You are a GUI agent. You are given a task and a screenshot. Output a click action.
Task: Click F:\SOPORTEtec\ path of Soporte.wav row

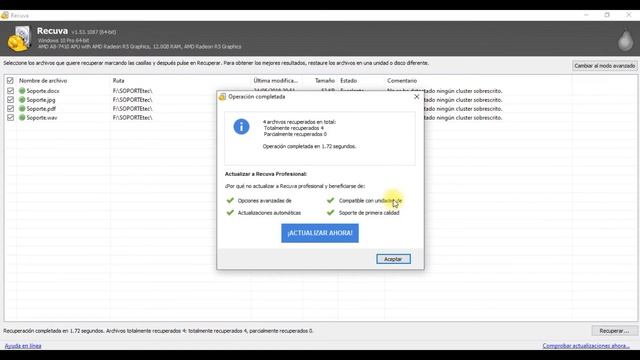click(132, 118)
